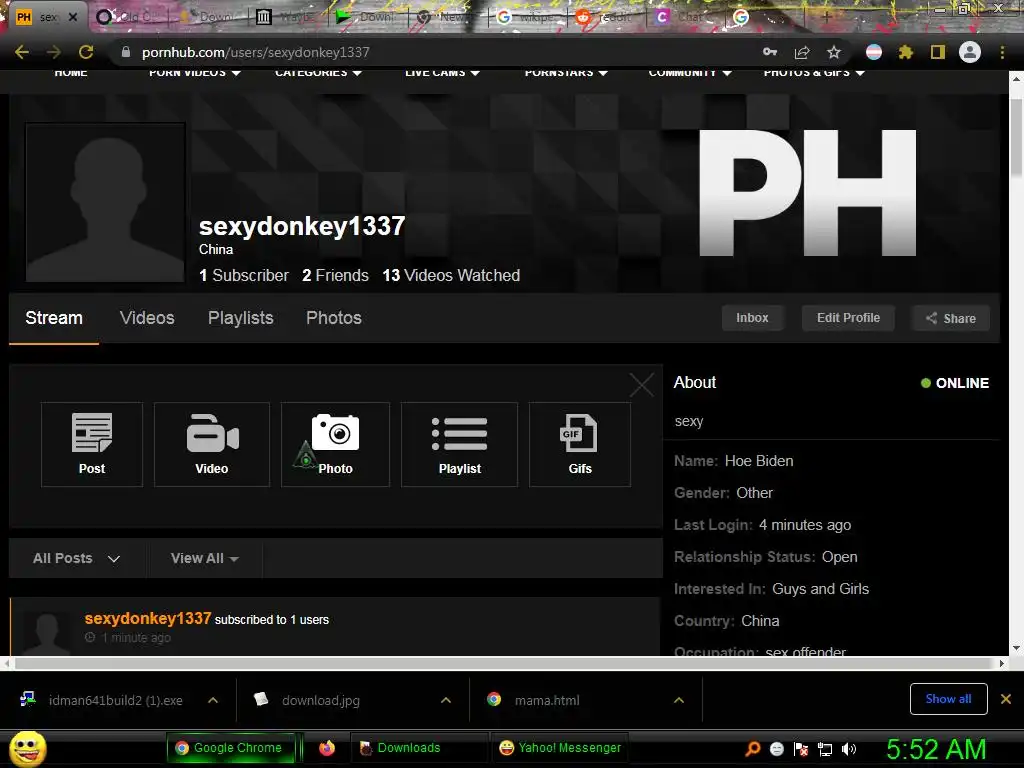Switch to the Videos tab

[147, 318]
